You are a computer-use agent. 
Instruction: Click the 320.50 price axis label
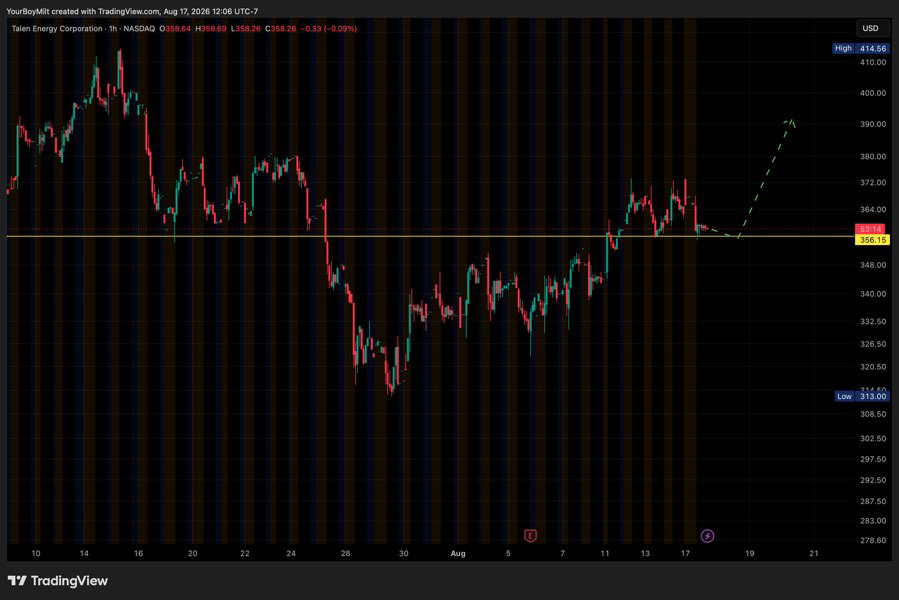pos(873,367)
